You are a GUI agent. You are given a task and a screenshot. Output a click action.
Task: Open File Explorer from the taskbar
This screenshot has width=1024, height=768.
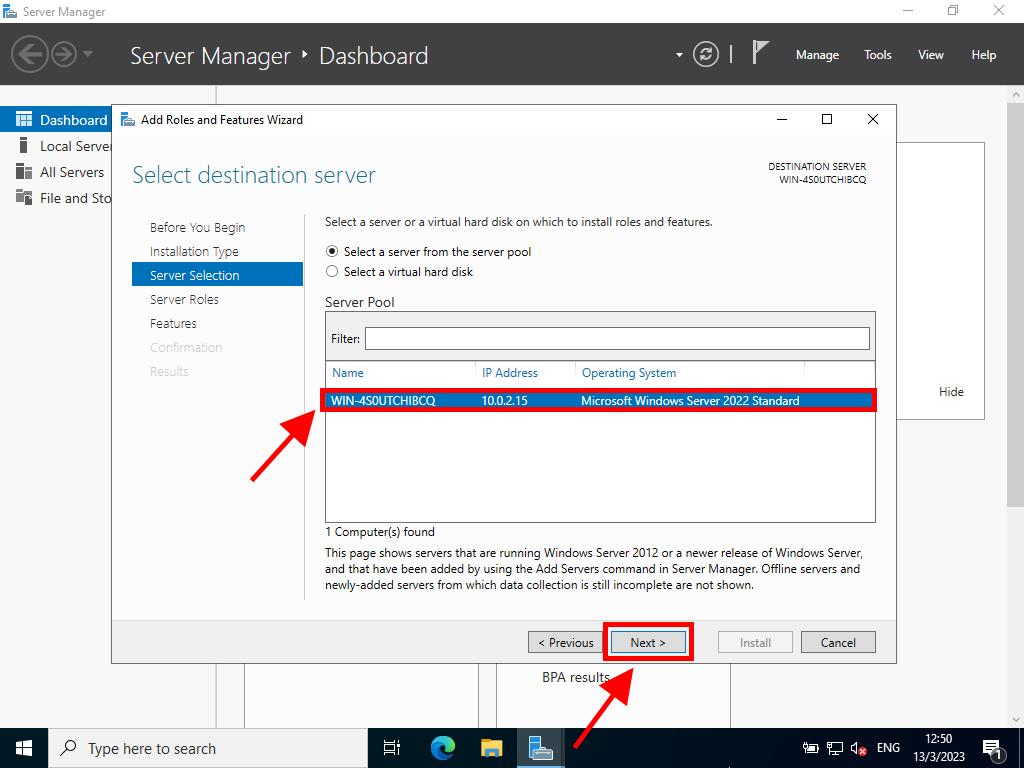click(x=491, y=748)
